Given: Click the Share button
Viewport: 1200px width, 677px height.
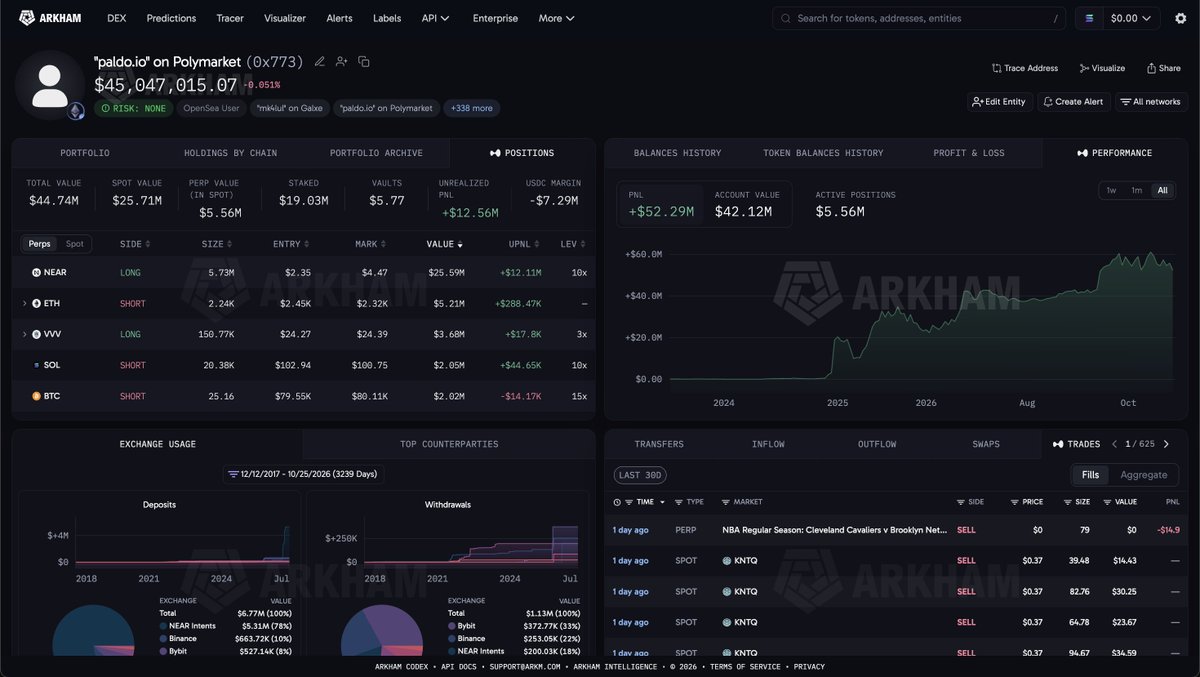Looking at the screenshot, I should 1163,68.
